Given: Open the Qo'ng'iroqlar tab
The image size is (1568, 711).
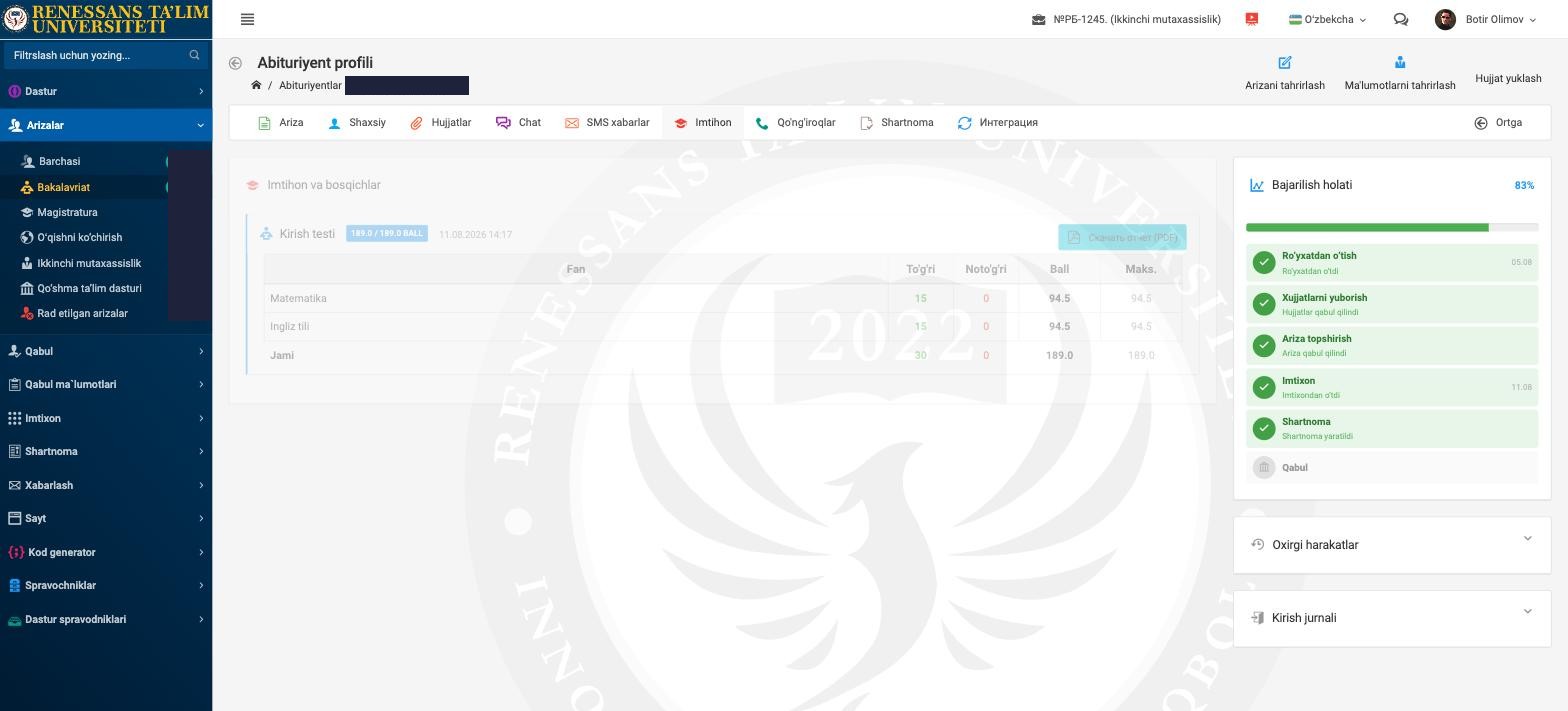Looking at the screenshot, I should [795, 123].
